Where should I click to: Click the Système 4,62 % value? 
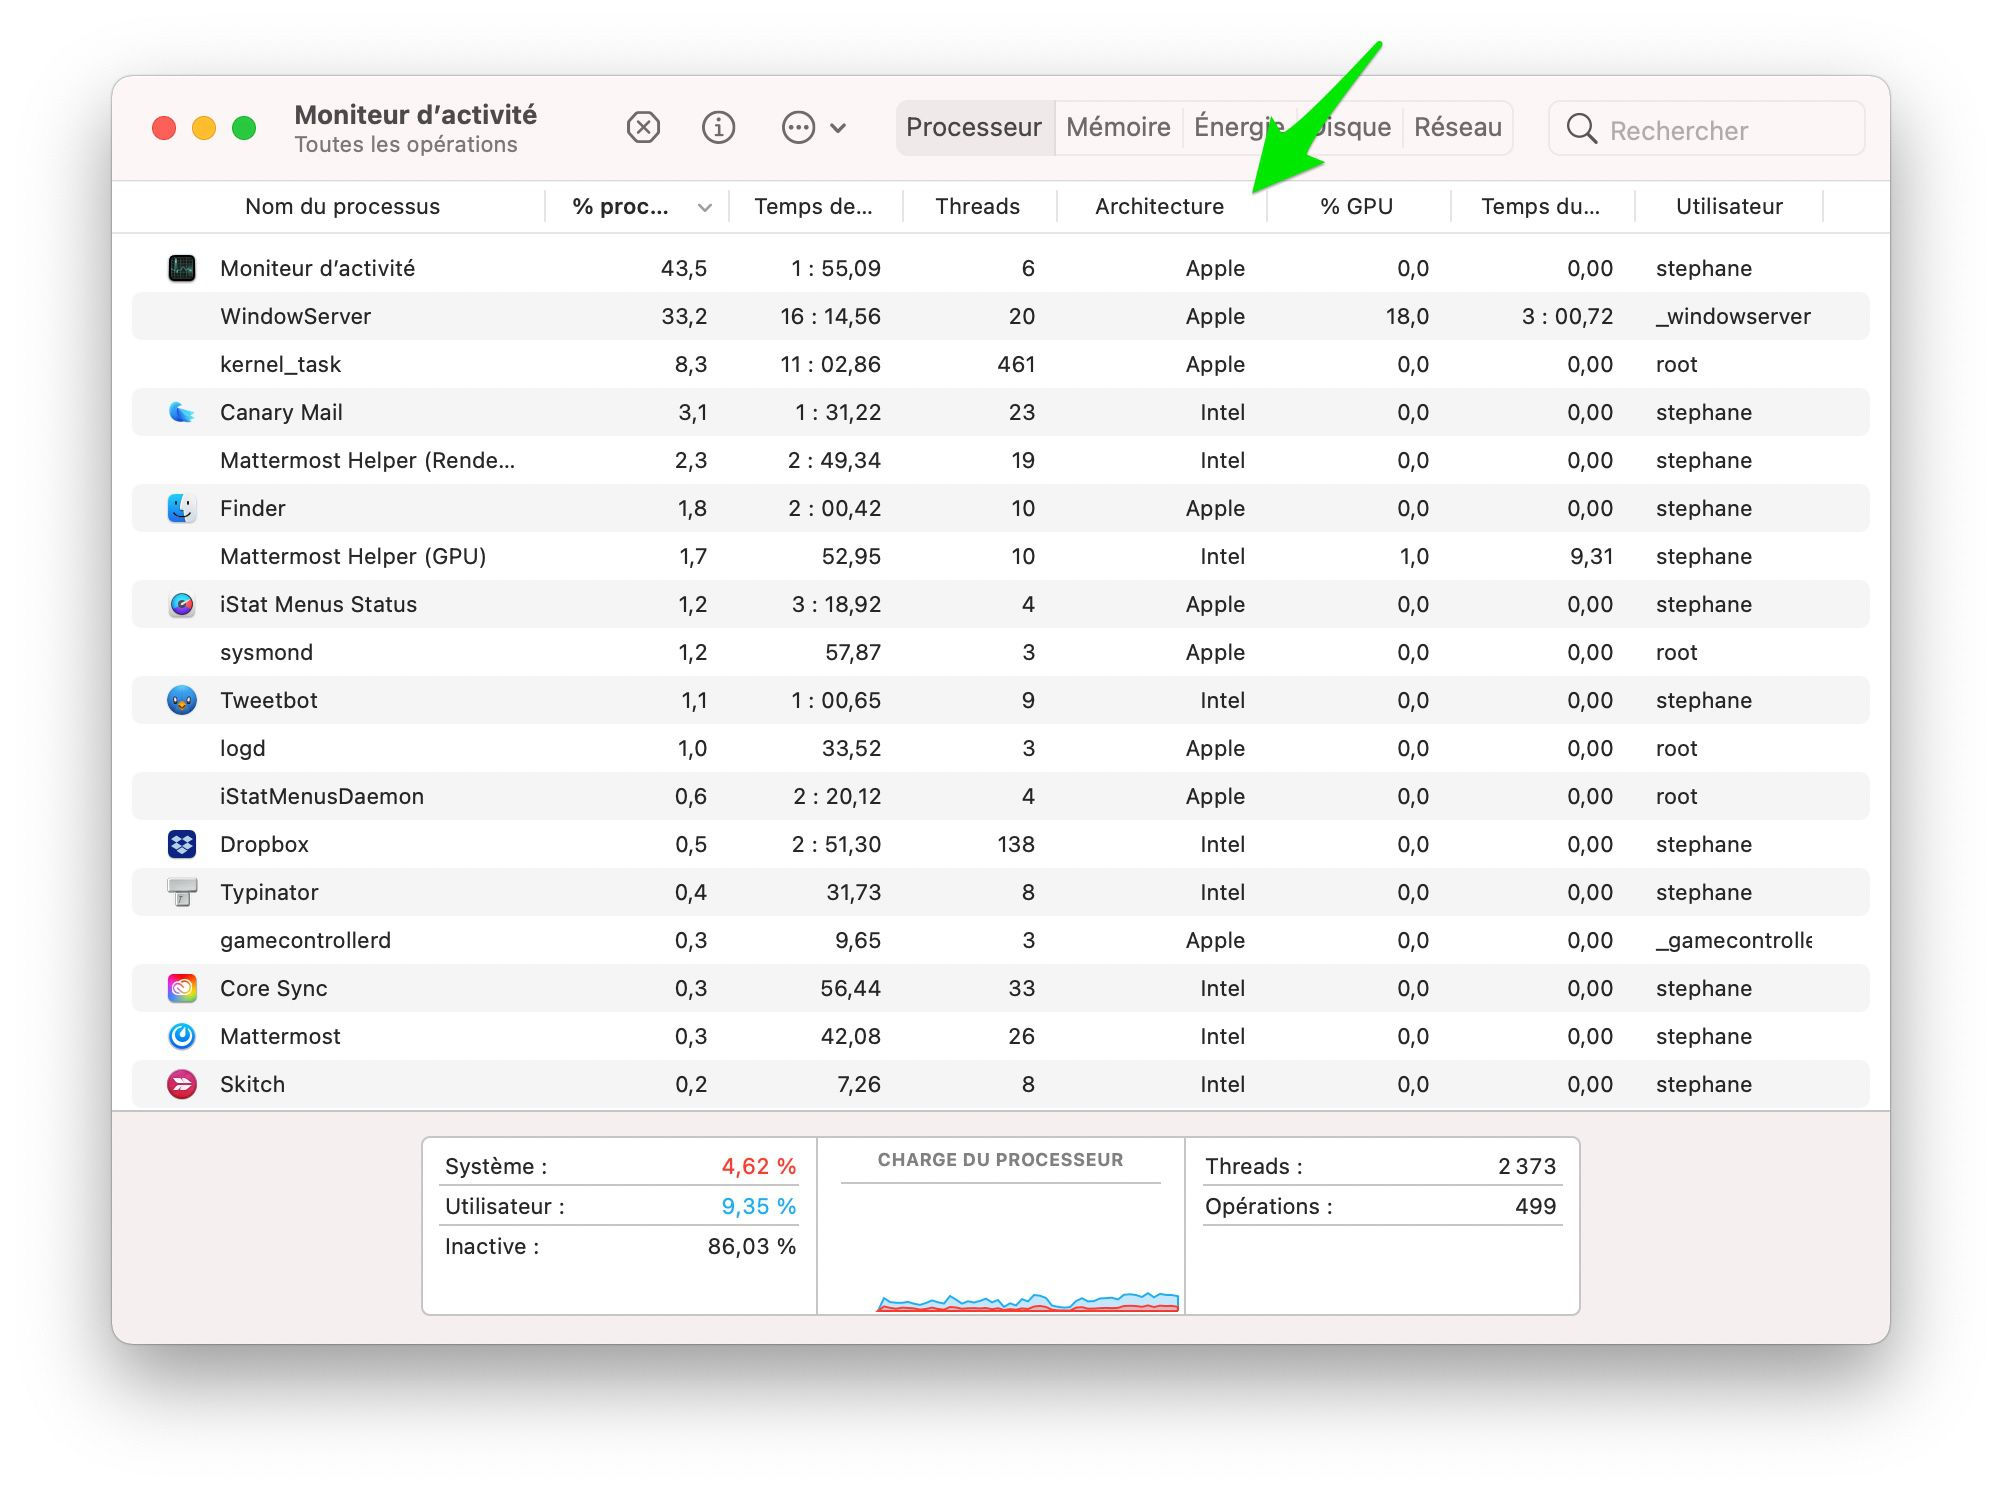pos(759,1166)
